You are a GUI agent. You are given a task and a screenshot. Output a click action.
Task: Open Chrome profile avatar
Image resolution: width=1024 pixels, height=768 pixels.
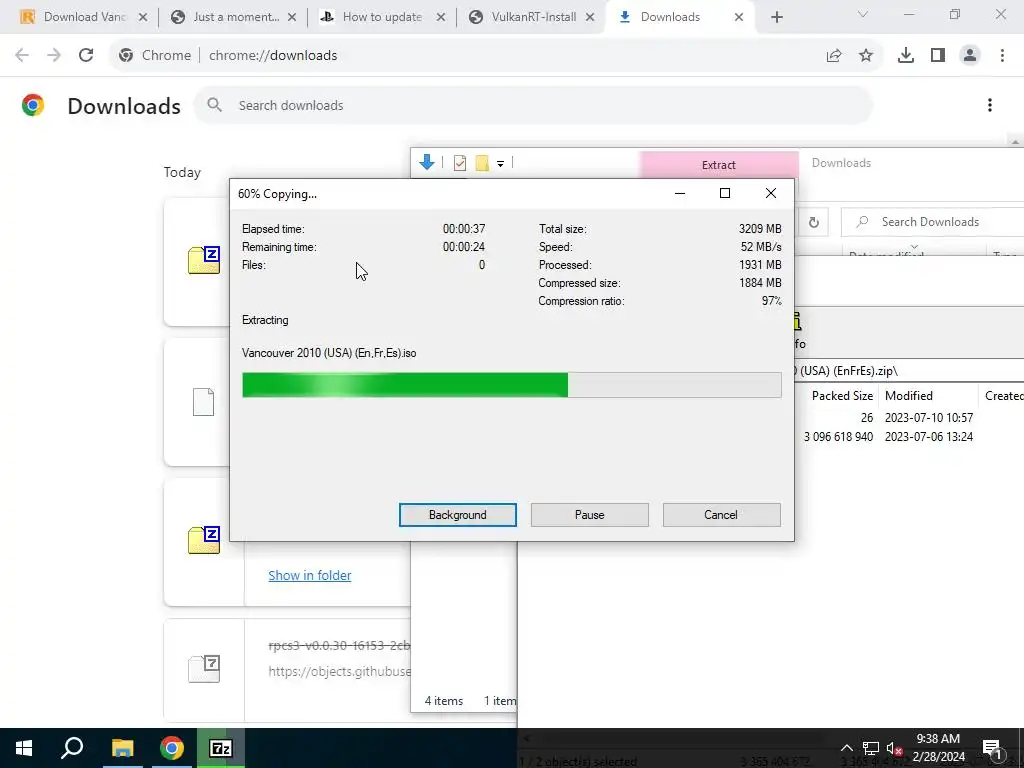pyautogui.click(x=970, y=56)
